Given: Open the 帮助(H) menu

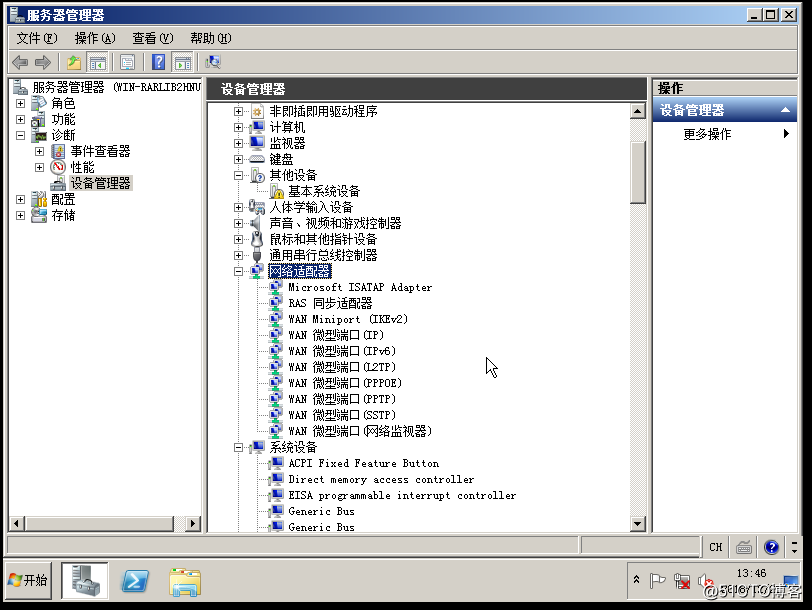Looking at the screenshot, I should click(x=211, y=38).
